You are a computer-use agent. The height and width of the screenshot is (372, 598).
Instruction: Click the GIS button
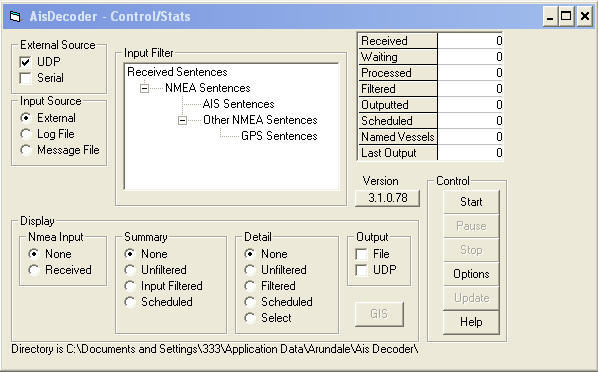point(379,314)
